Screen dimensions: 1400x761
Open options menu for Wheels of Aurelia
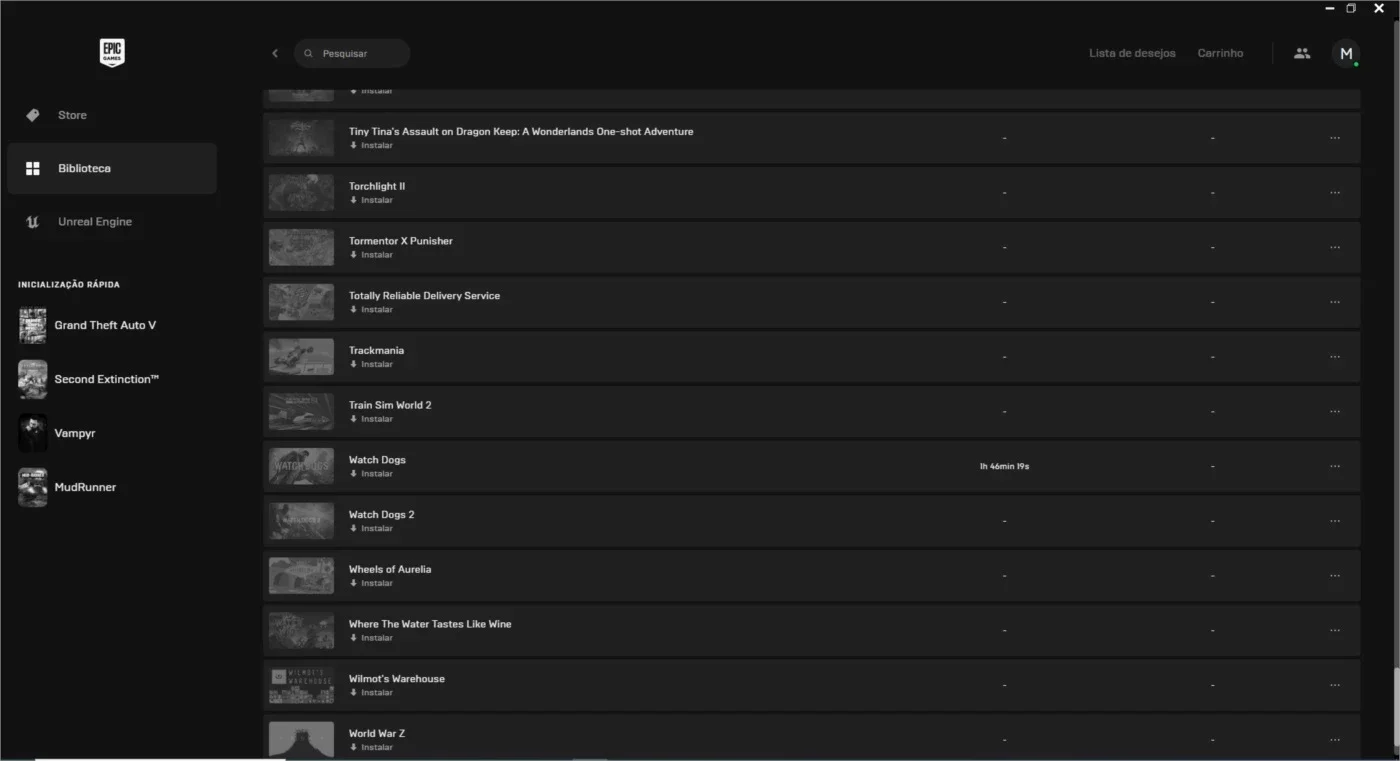[1335, 575]
